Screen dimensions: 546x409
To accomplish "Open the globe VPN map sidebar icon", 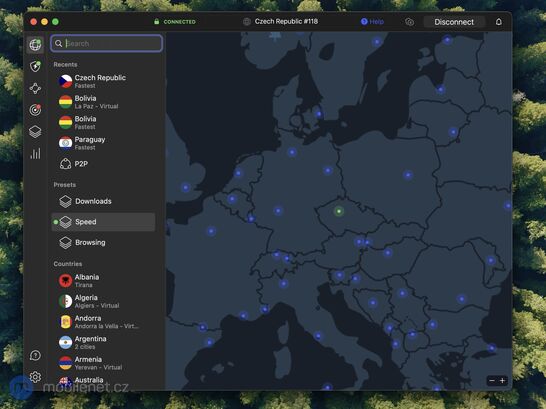I will tap(35, 45).
